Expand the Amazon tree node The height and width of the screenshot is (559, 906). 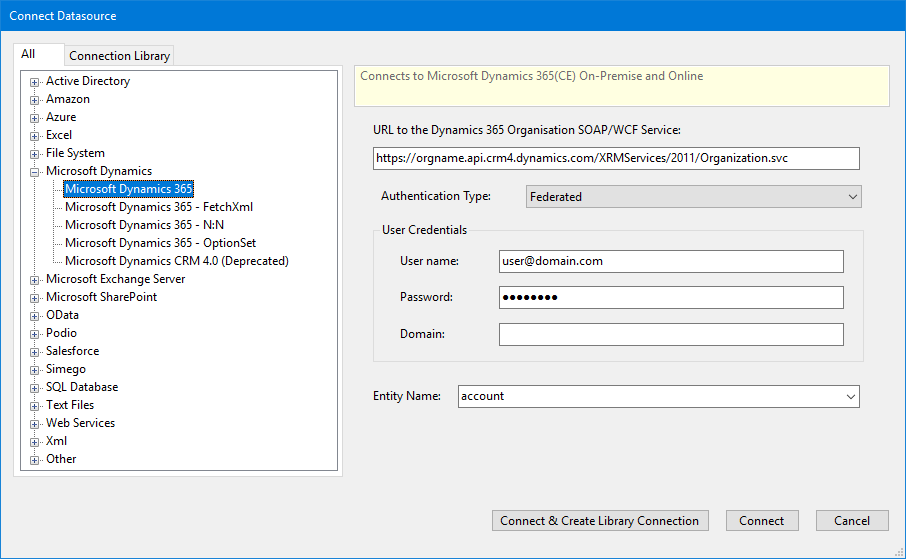pyautogui.click(x=35, y=100)
